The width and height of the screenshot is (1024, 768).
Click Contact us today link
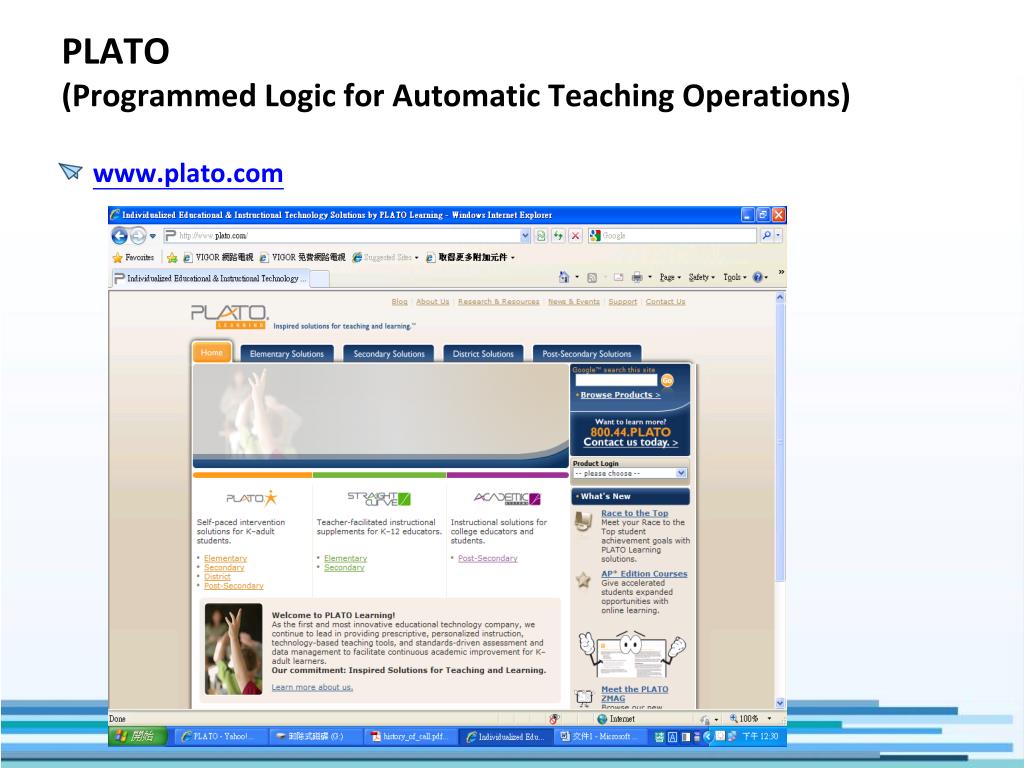[x=630, y=442]
